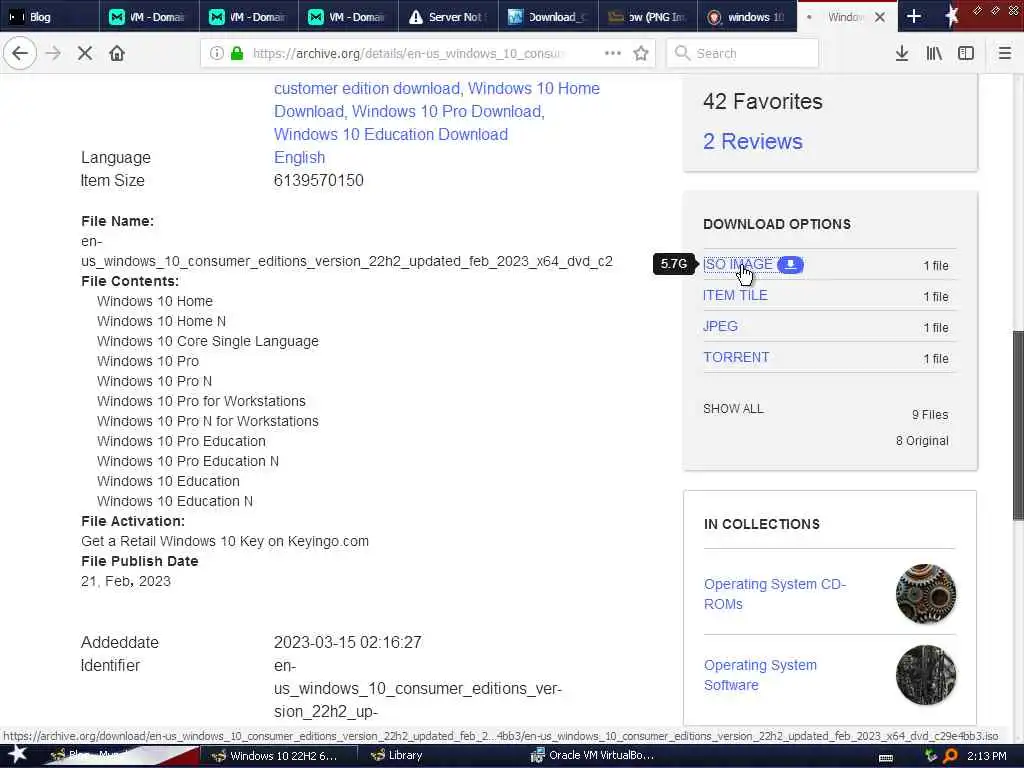Screen dimensions: 1024x768
Task: Click the English language link
Action: [x=299, y=157]
